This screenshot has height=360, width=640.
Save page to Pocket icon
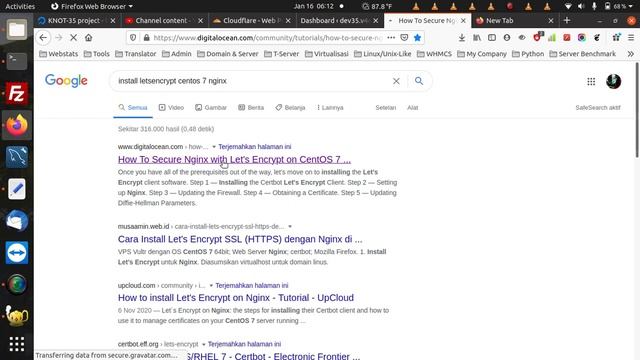coord(404,38)
